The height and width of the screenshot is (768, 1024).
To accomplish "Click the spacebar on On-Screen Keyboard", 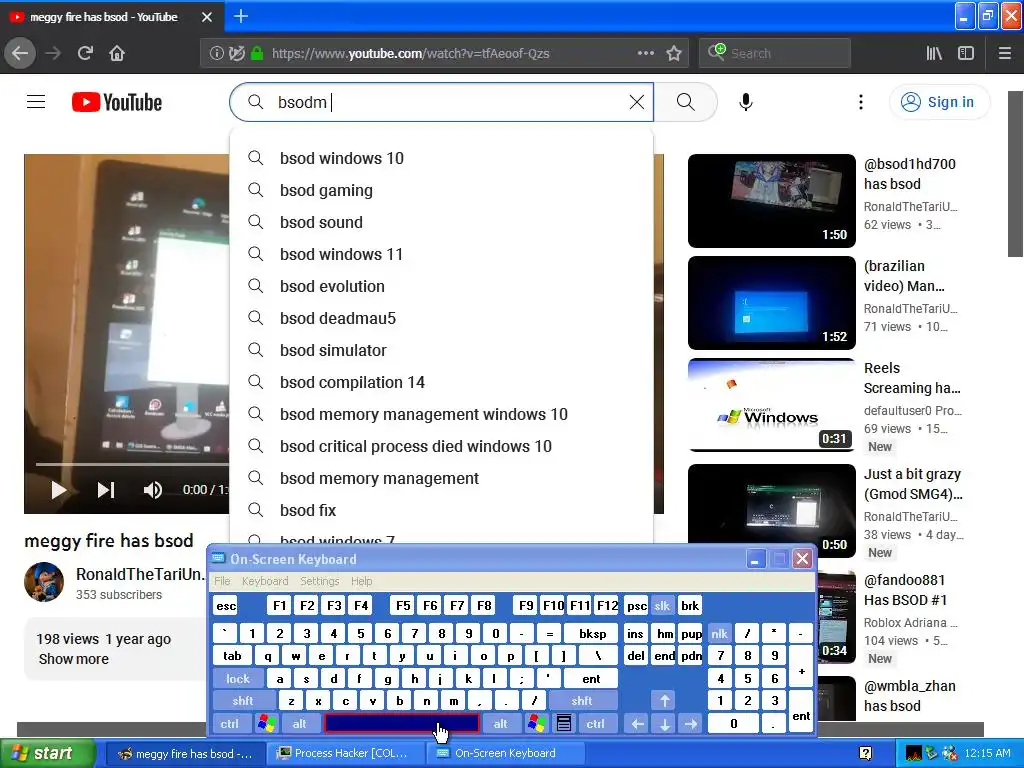I will pyautogui.click(x=402, y=724).
